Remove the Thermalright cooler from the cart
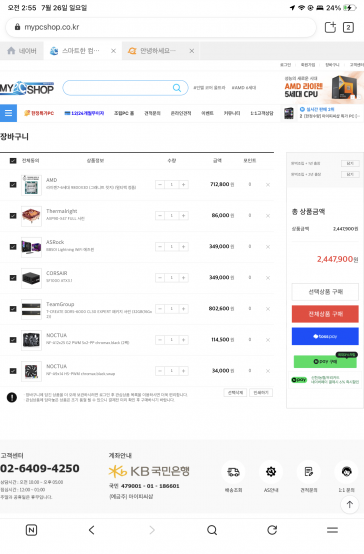This screenshot has width=364, height=554. [x=268, y=216]
